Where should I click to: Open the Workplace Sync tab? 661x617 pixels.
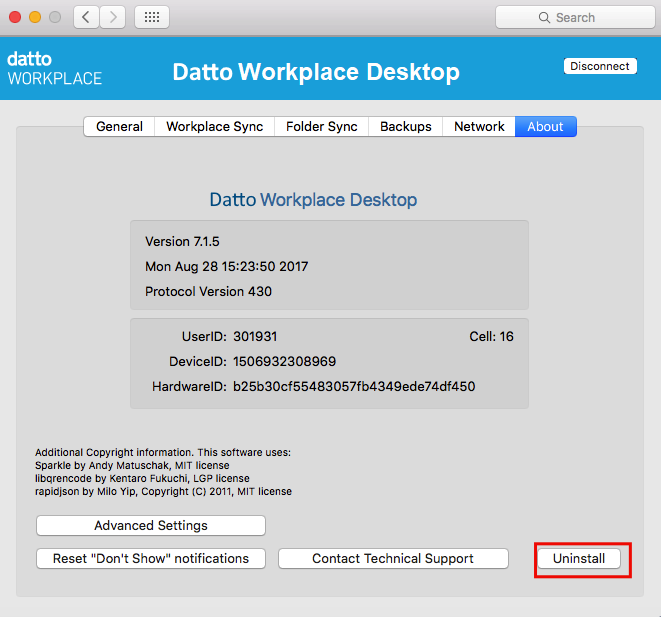214,127
